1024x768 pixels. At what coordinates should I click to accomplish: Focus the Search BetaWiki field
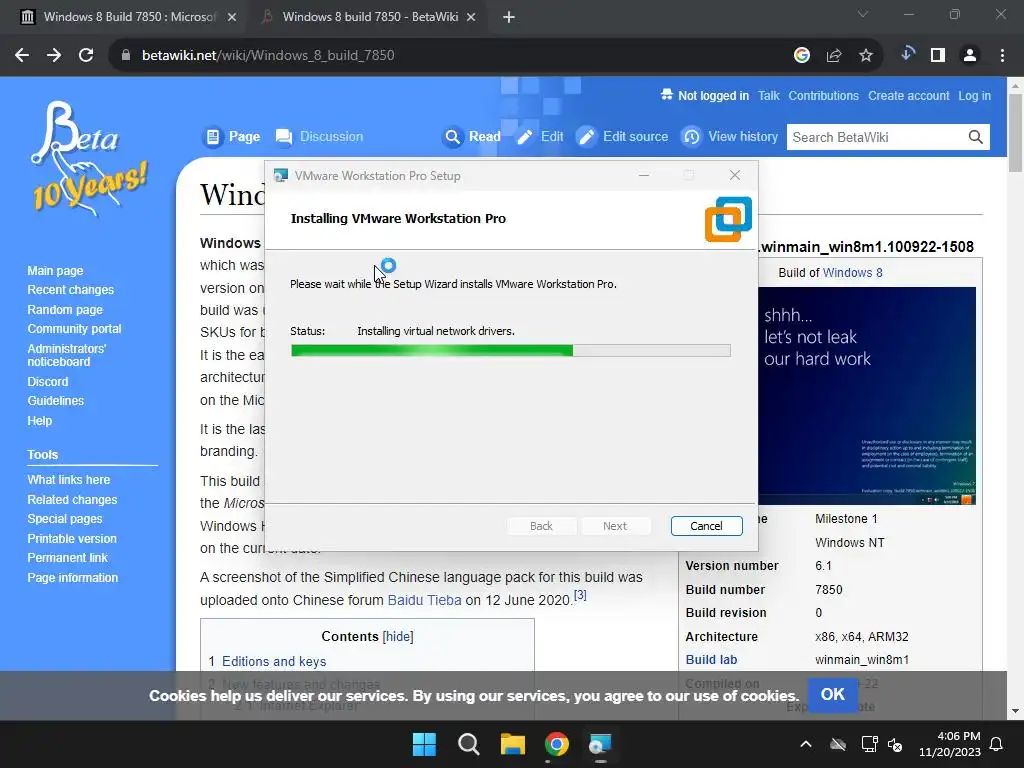(875, 137)
